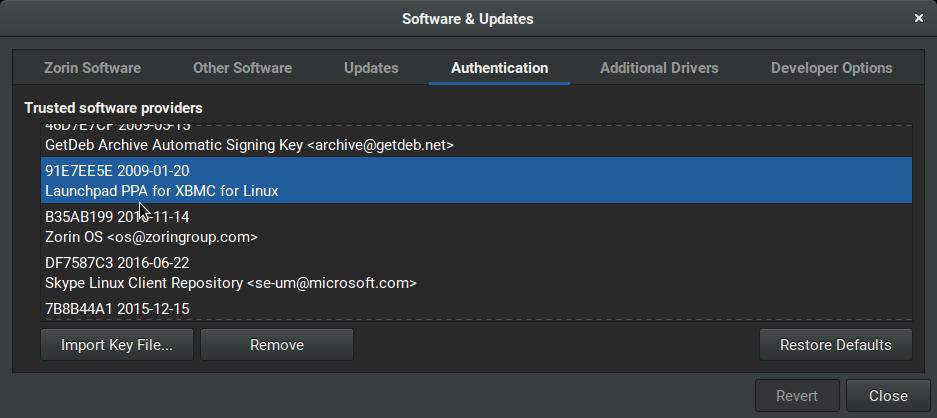
Task: Click the Import Key File button
Action: 117,345
